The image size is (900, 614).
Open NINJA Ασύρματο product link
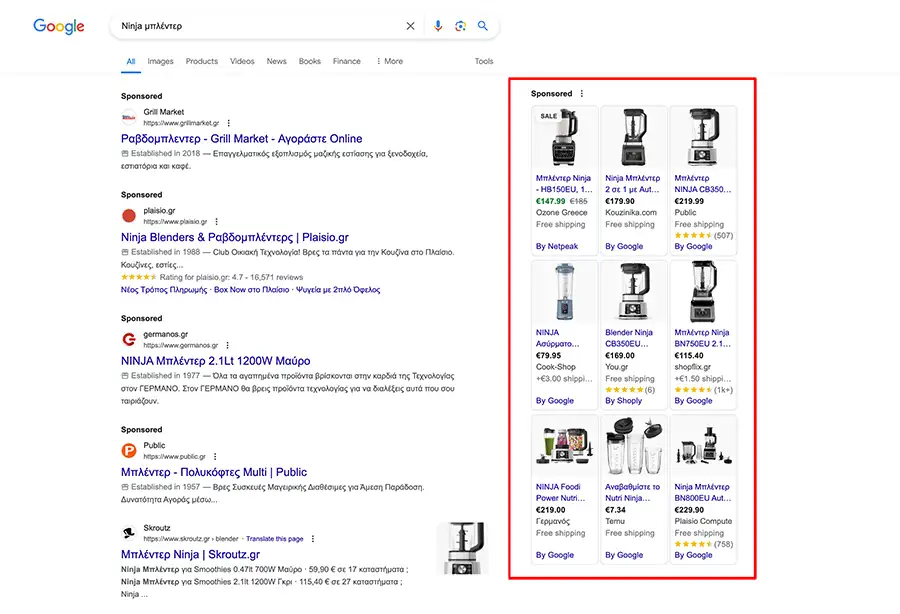(x=557, y=338)
